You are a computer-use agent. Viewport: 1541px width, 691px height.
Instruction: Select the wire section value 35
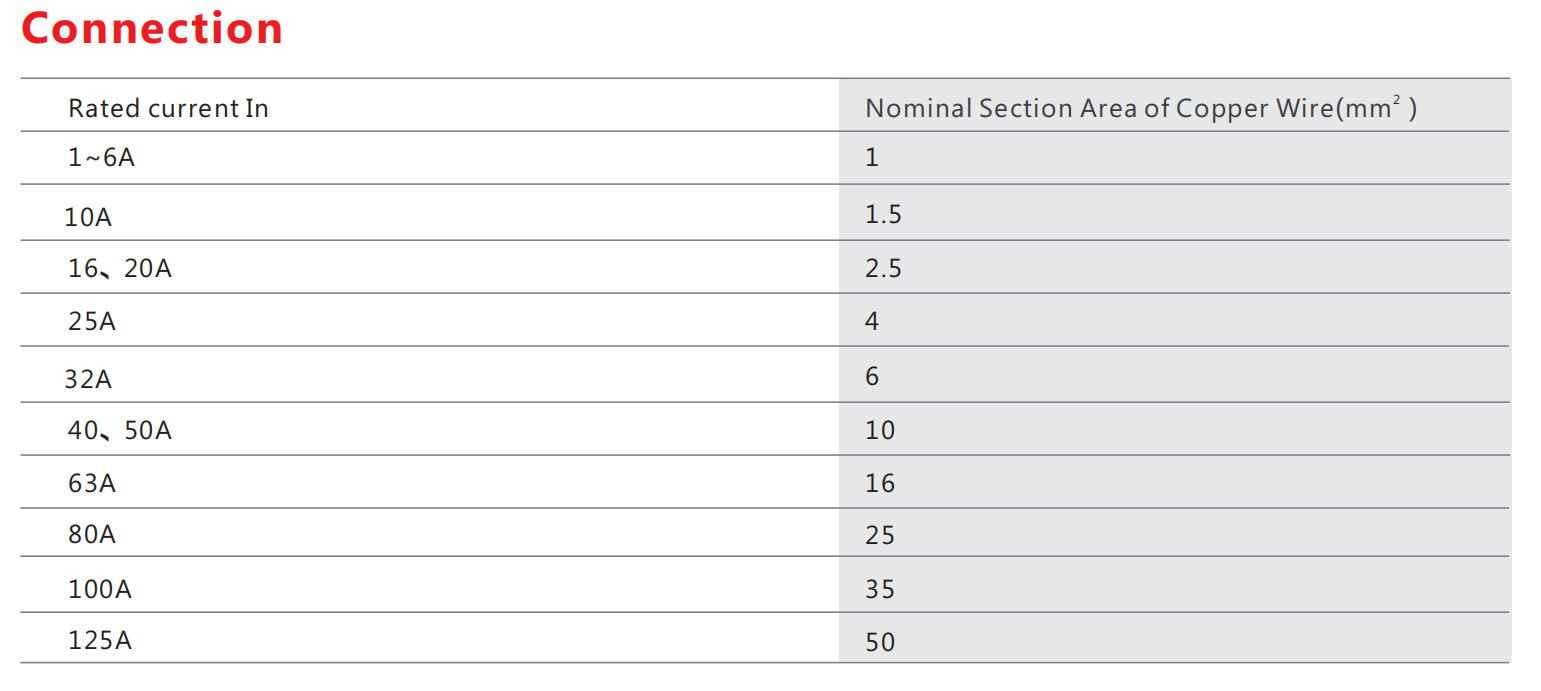[x=880, y=589]
